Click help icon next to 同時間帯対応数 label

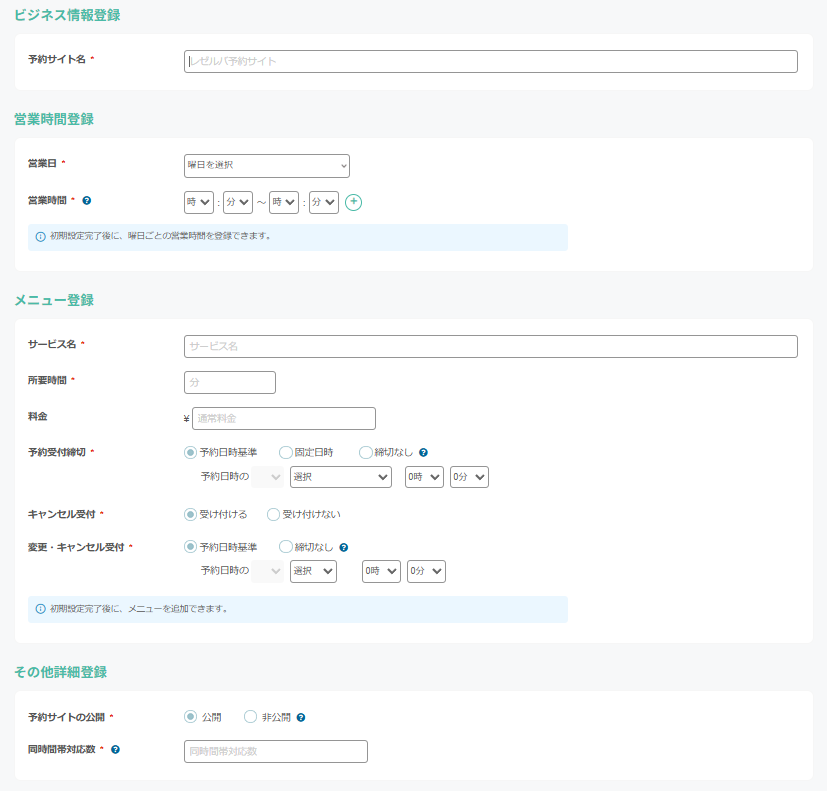coord(115,749)
